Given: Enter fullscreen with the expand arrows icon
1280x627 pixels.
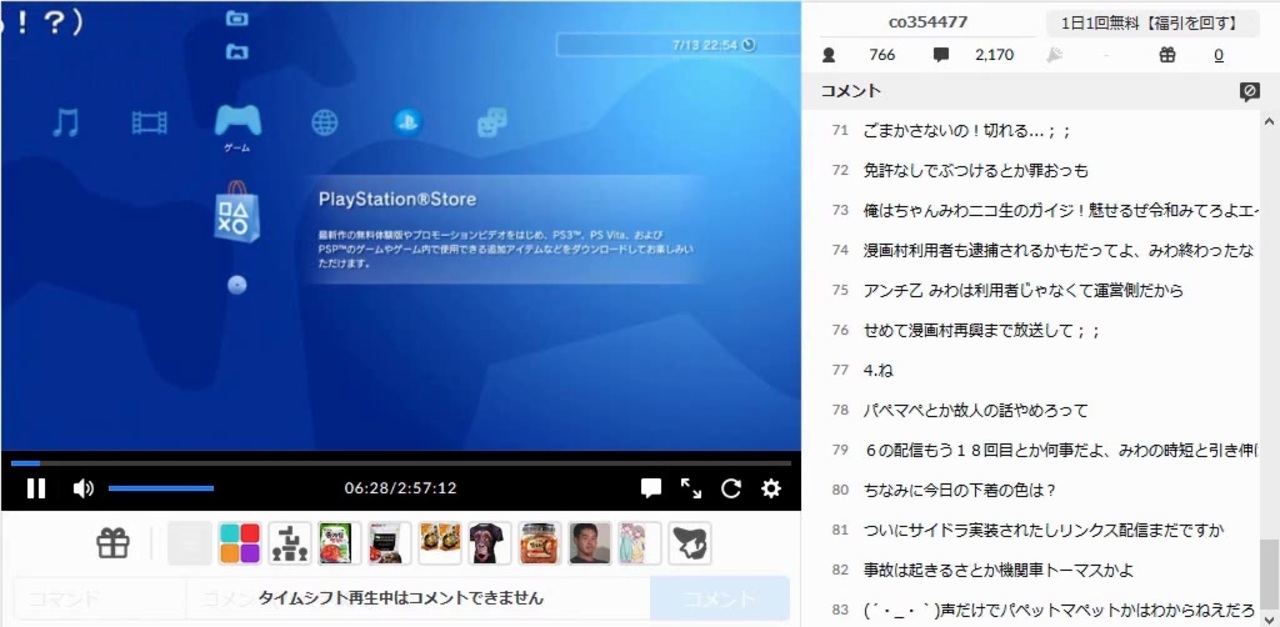Looking at the screenshot, I should click(x=691, y=488).
